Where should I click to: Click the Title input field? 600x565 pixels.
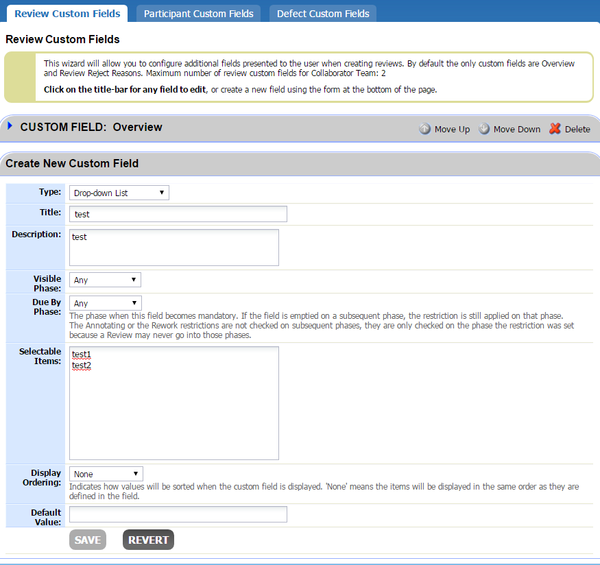(x=178, y=214)
